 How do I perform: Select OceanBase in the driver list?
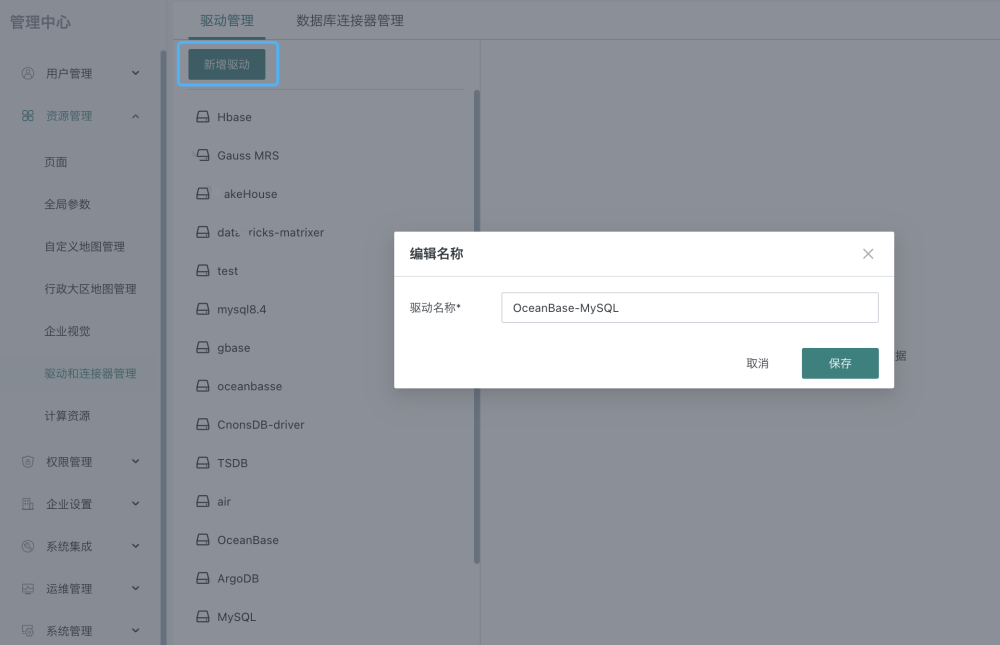(x=248, y=540)
